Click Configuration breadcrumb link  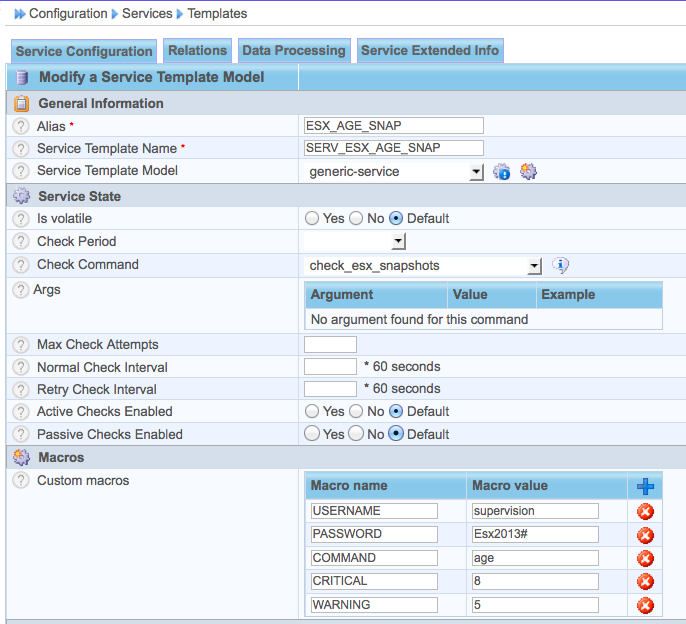click(x=68, y=14)
